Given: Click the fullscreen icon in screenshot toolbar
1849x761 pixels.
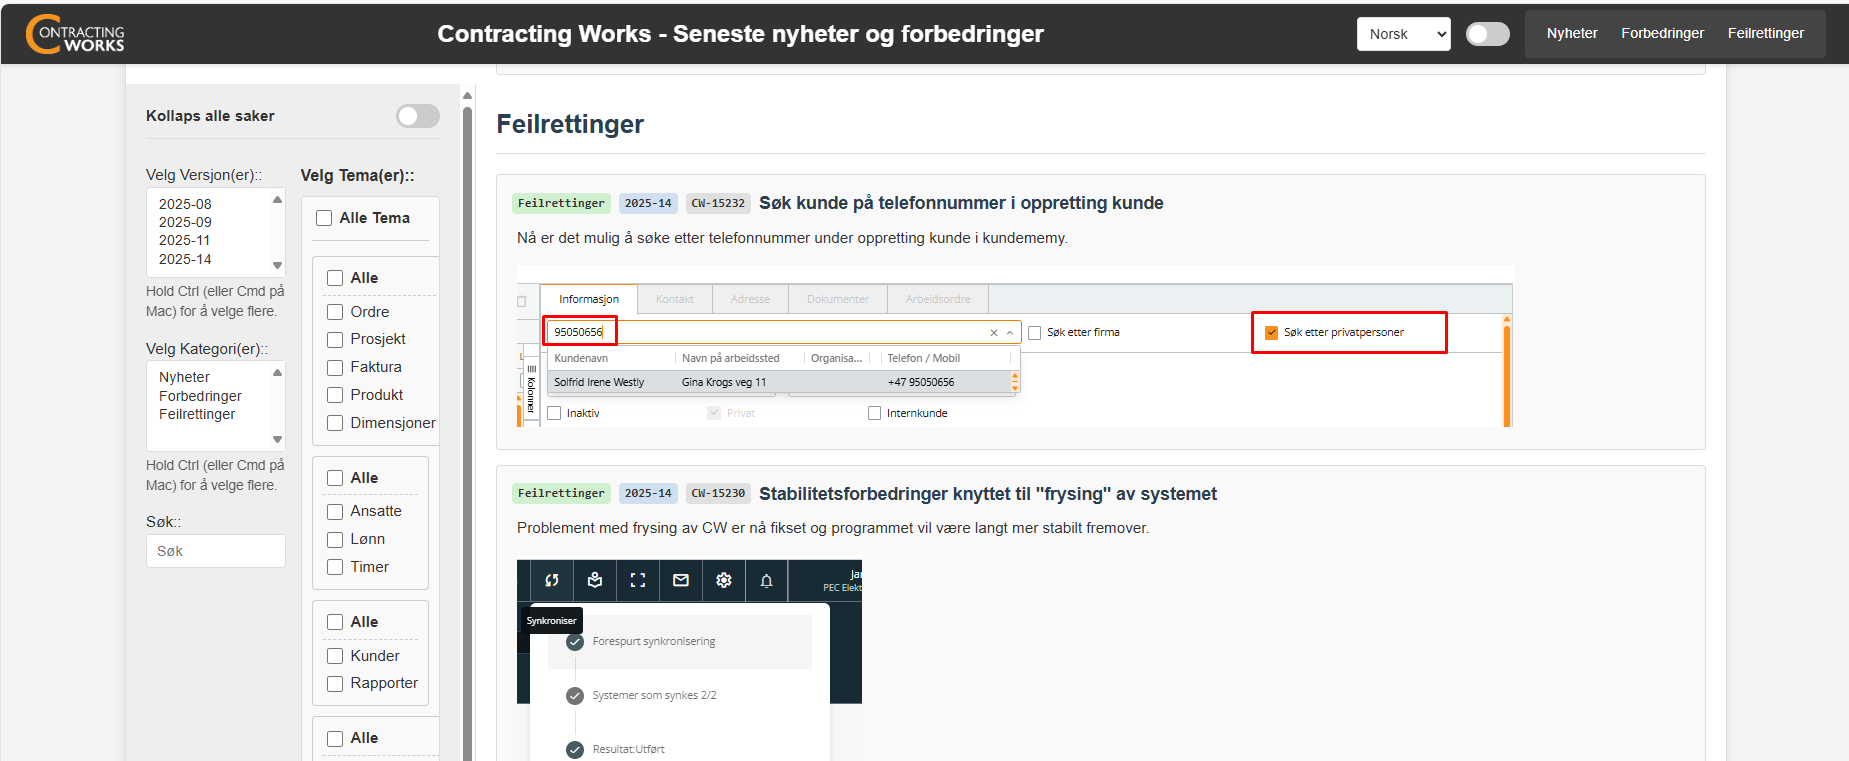Looking at the screenshot, I should tap(638, 580).
